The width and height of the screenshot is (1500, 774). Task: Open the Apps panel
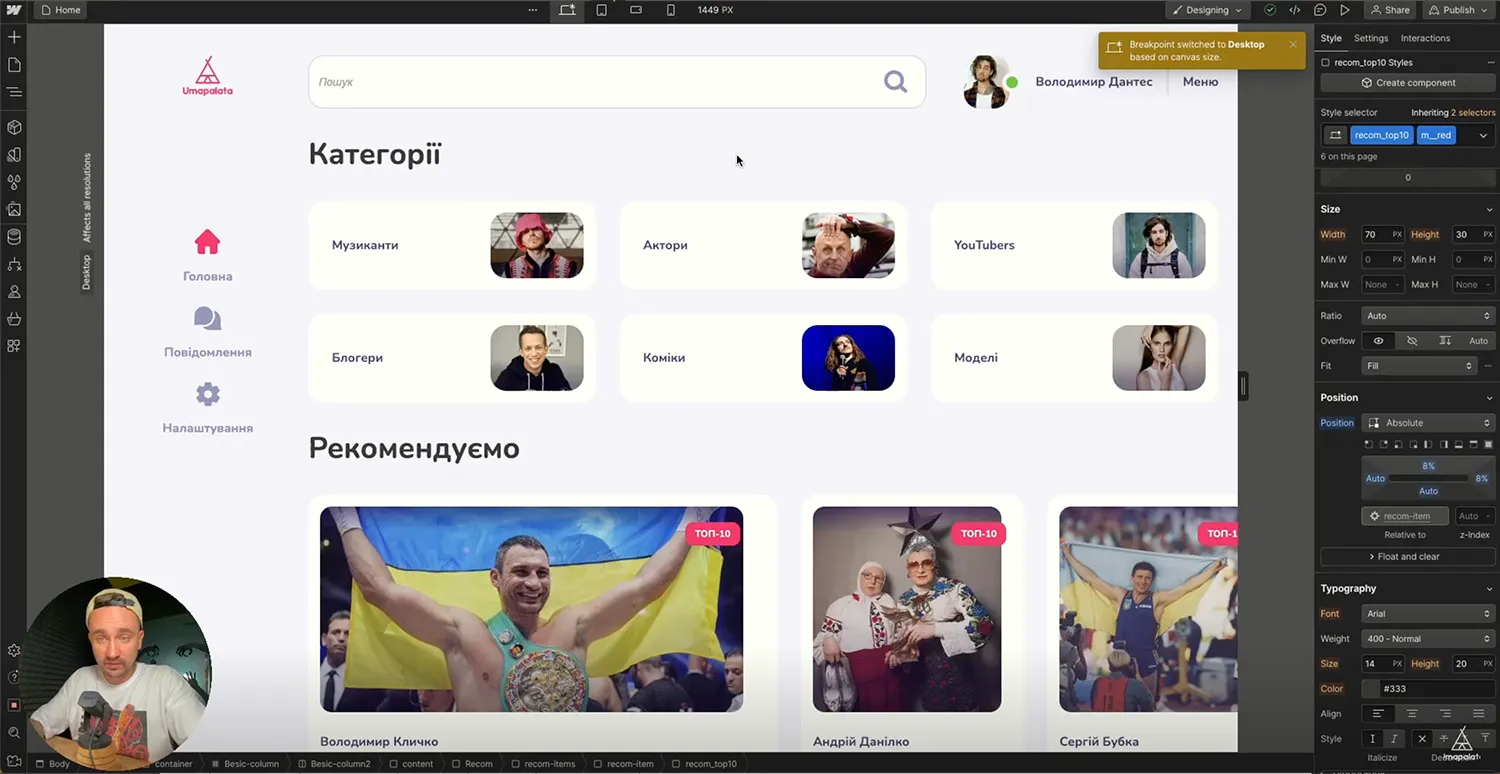coord(14,346)
